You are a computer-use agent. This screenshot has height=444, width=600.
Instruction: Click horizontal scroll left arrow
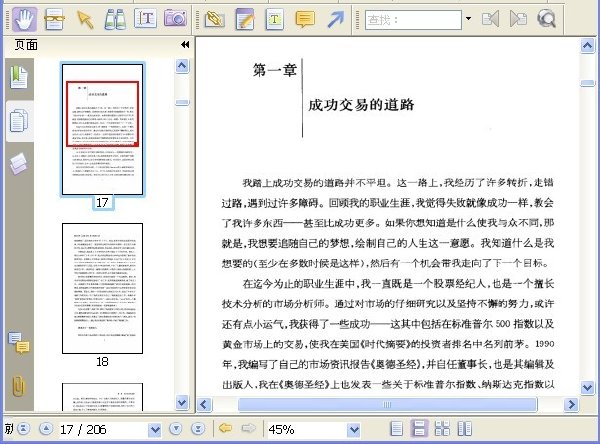[x=204, y=404]
